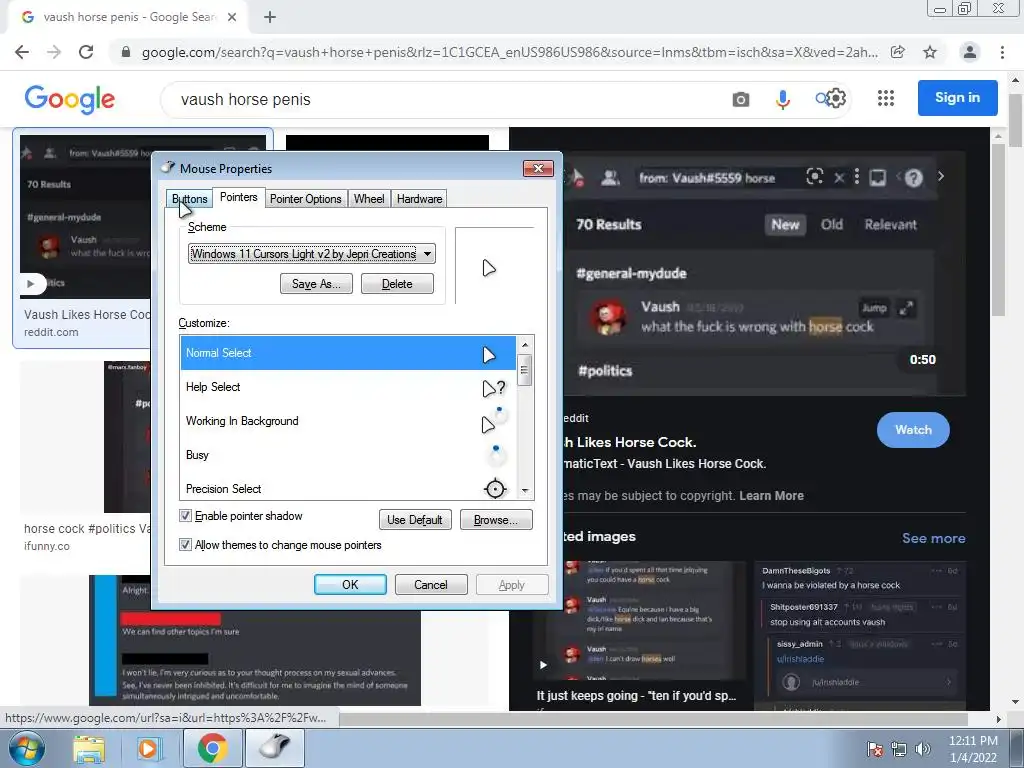Click the Google logo
This screenshot has height=768, width=1024.
70,99
